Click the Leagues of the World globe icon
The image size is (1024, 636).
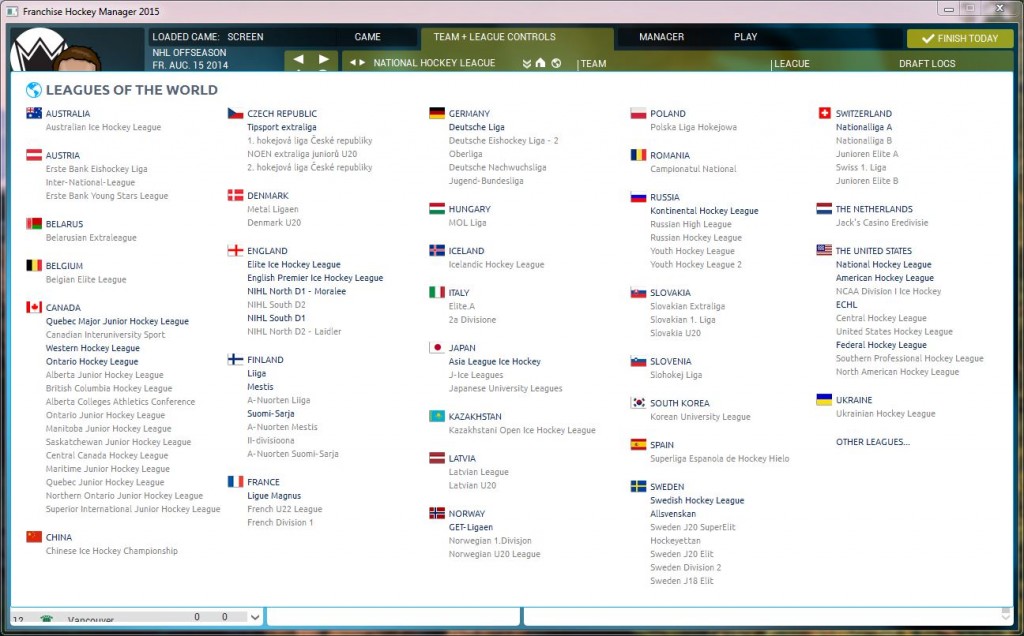[33, 89]
